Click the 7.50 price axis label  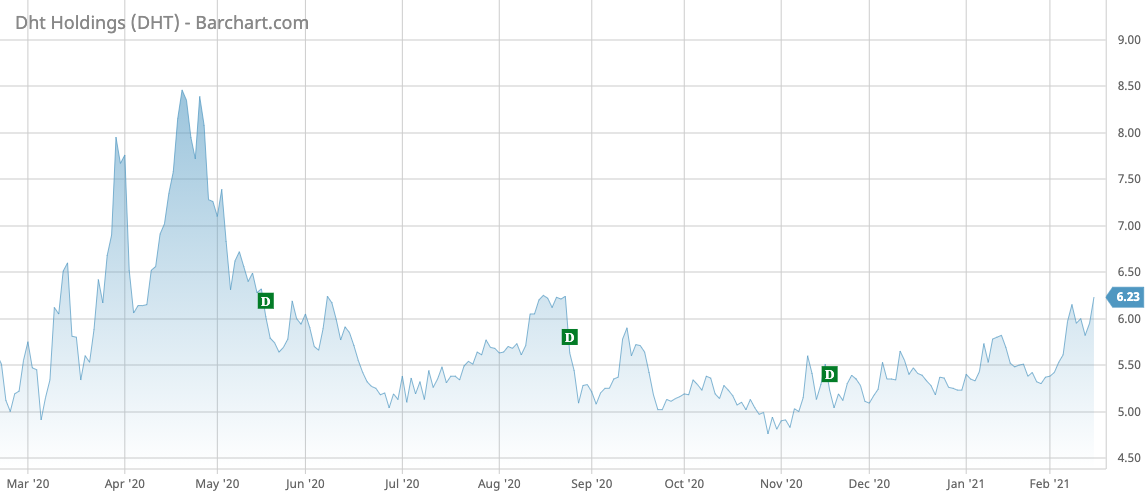point(1128,180)
